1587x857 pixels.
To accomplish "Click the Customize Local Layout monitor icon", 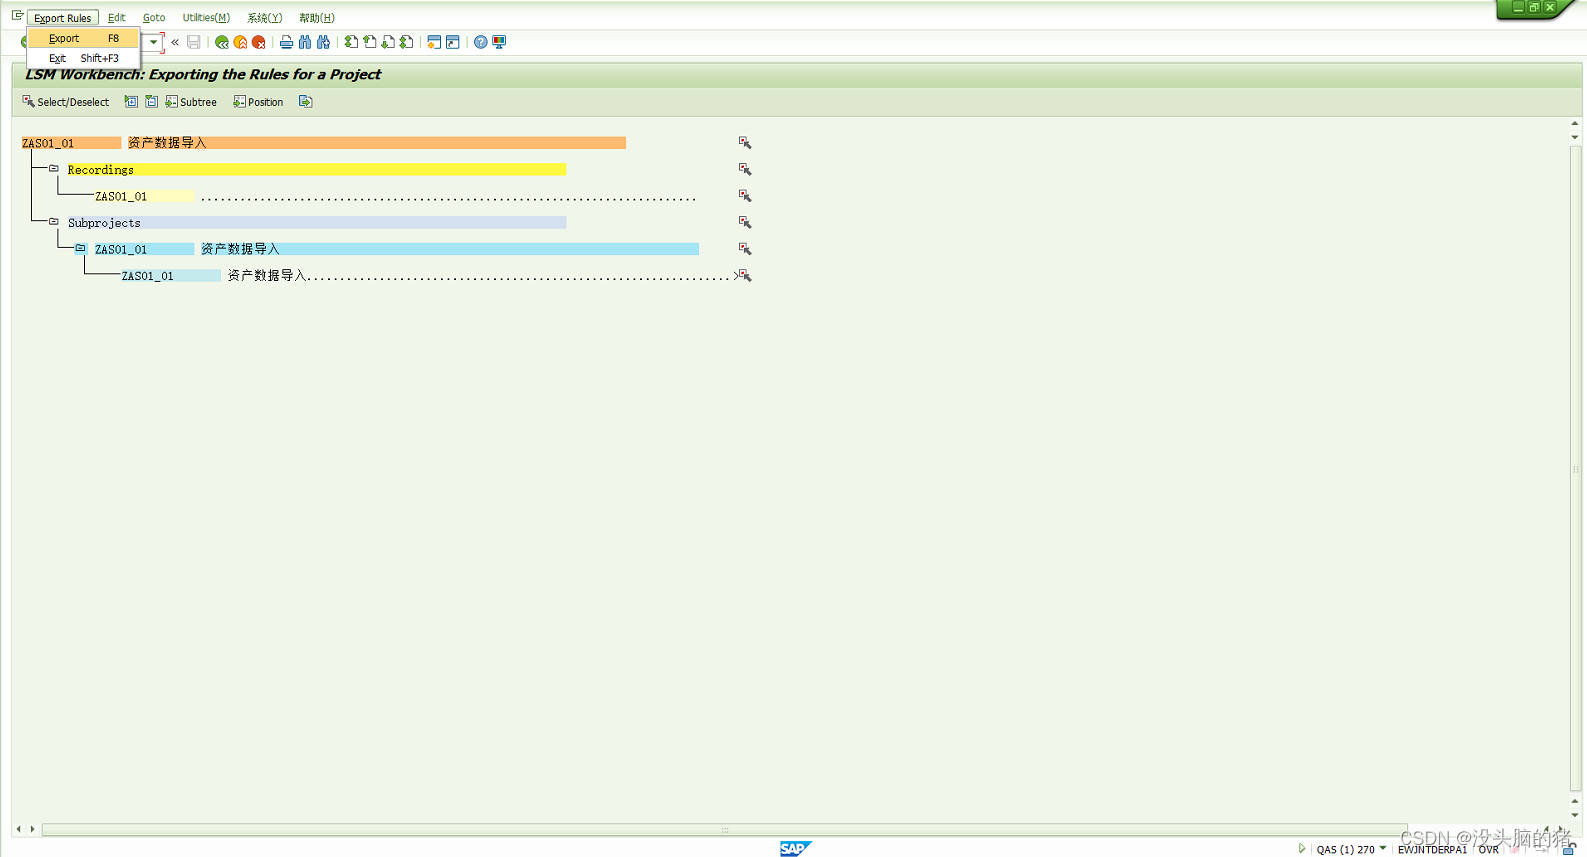I will pyautogui.click(x=499, y=42).
